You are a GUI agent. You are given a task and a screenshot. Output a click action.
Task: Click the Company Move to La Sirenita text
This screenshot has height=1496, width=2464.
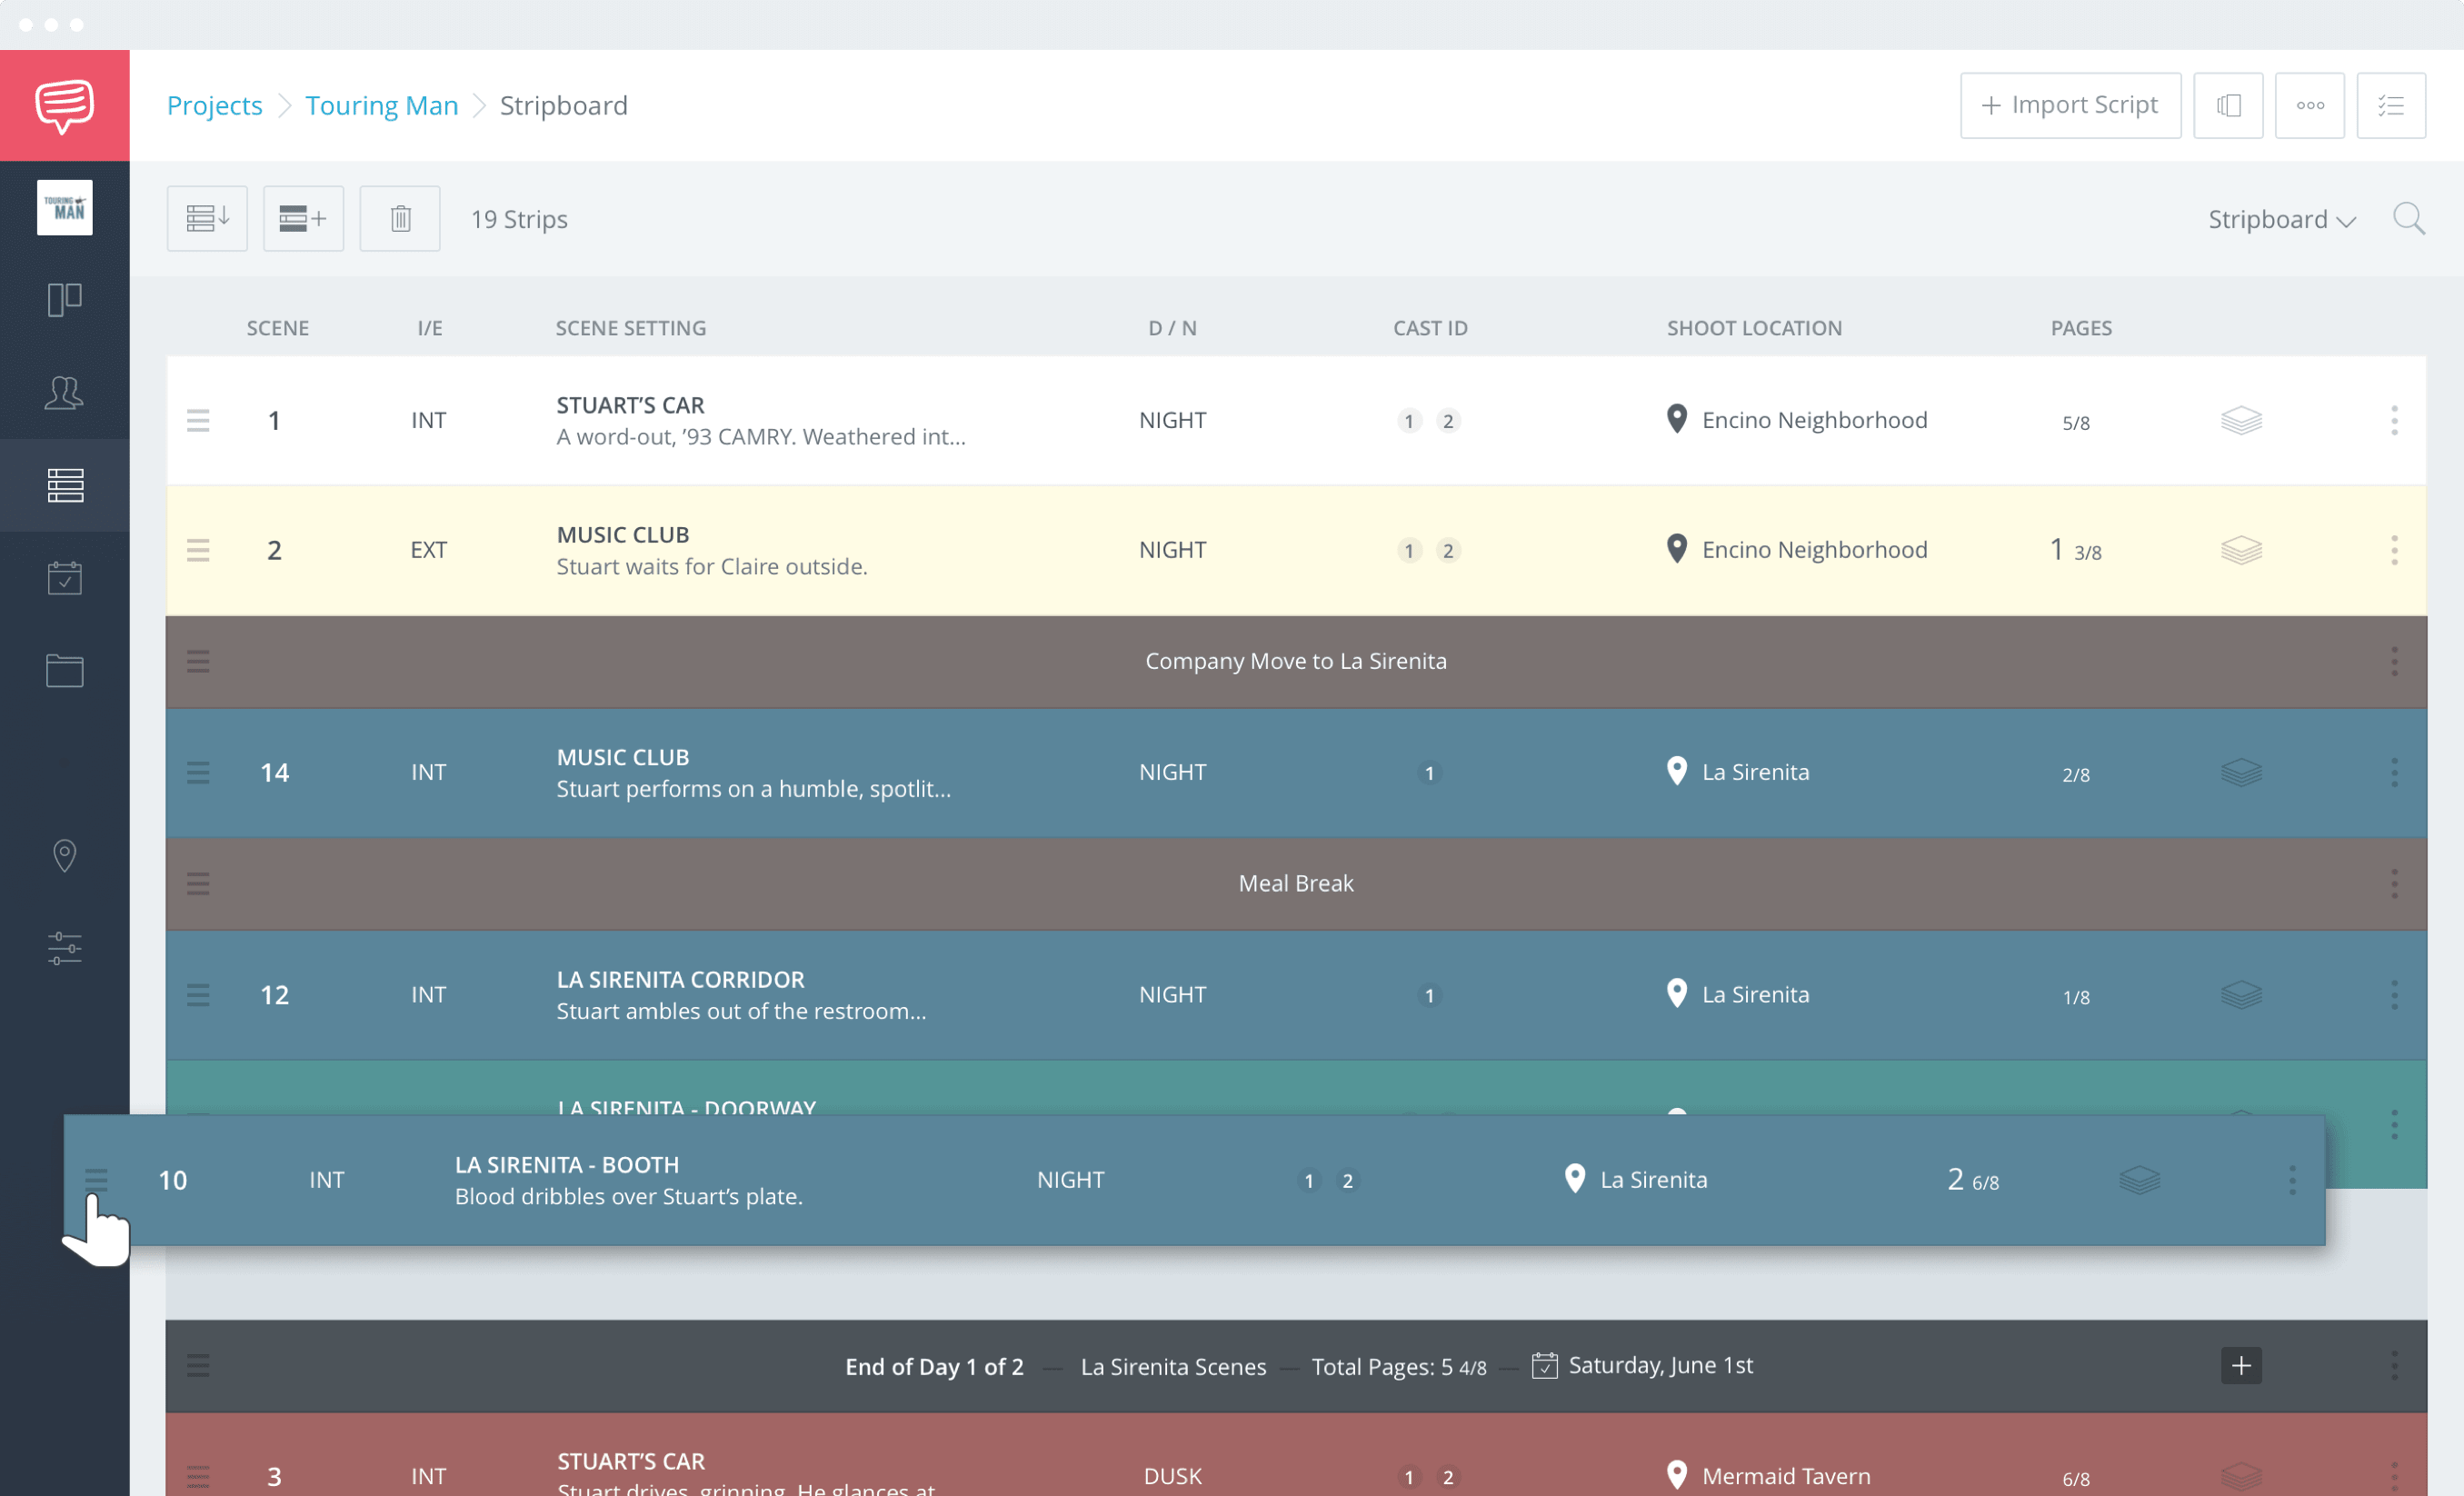click(1296, 661)
